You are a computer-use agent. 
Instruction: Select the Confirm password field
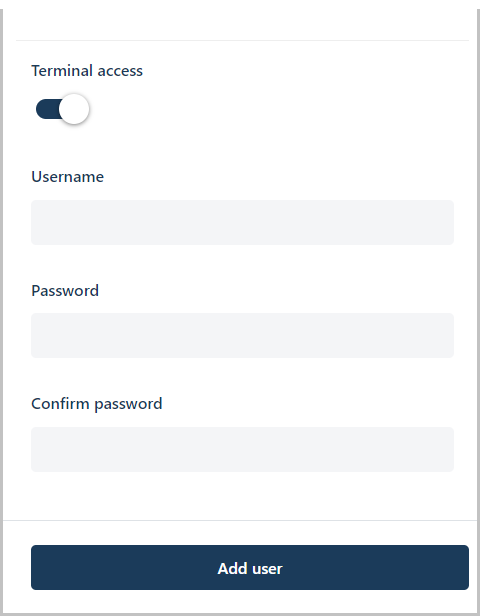tap(242, 449)
